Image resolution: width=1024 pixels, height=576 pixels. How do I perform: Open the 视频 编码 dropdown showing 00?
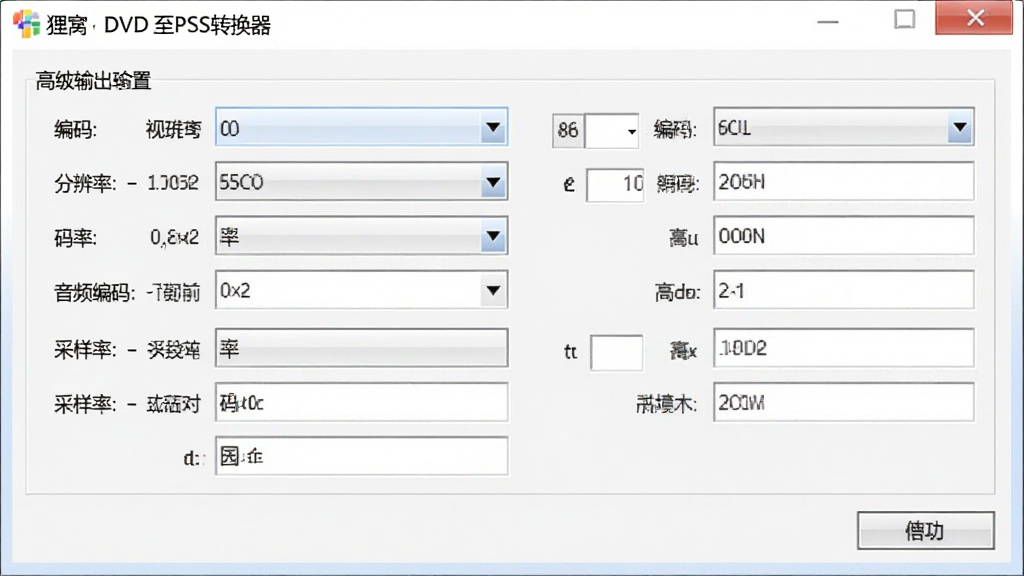361,127
